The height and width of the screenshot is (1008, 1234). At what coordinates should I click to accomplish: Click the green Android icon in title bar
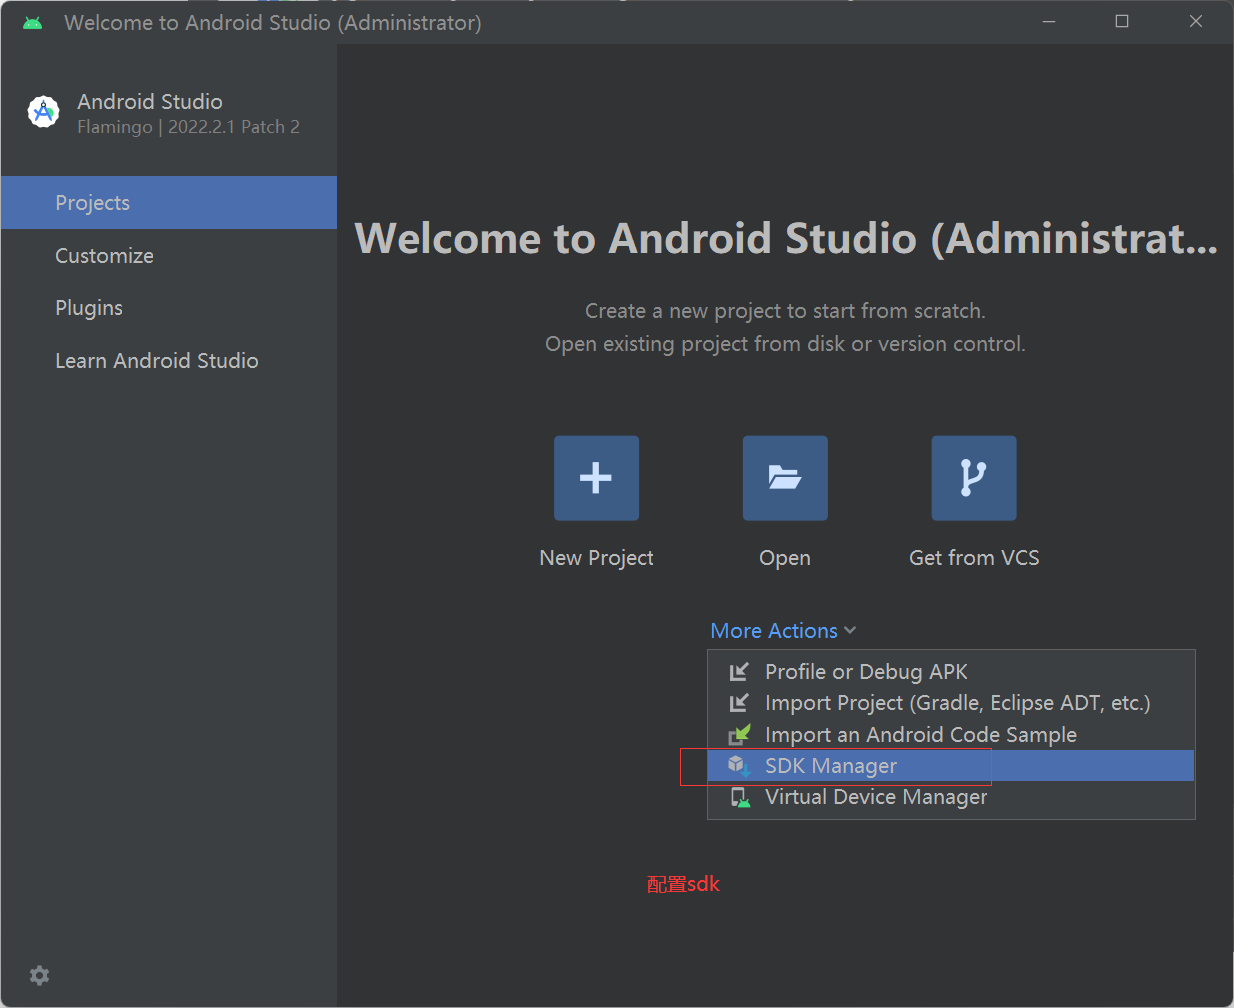33,22
